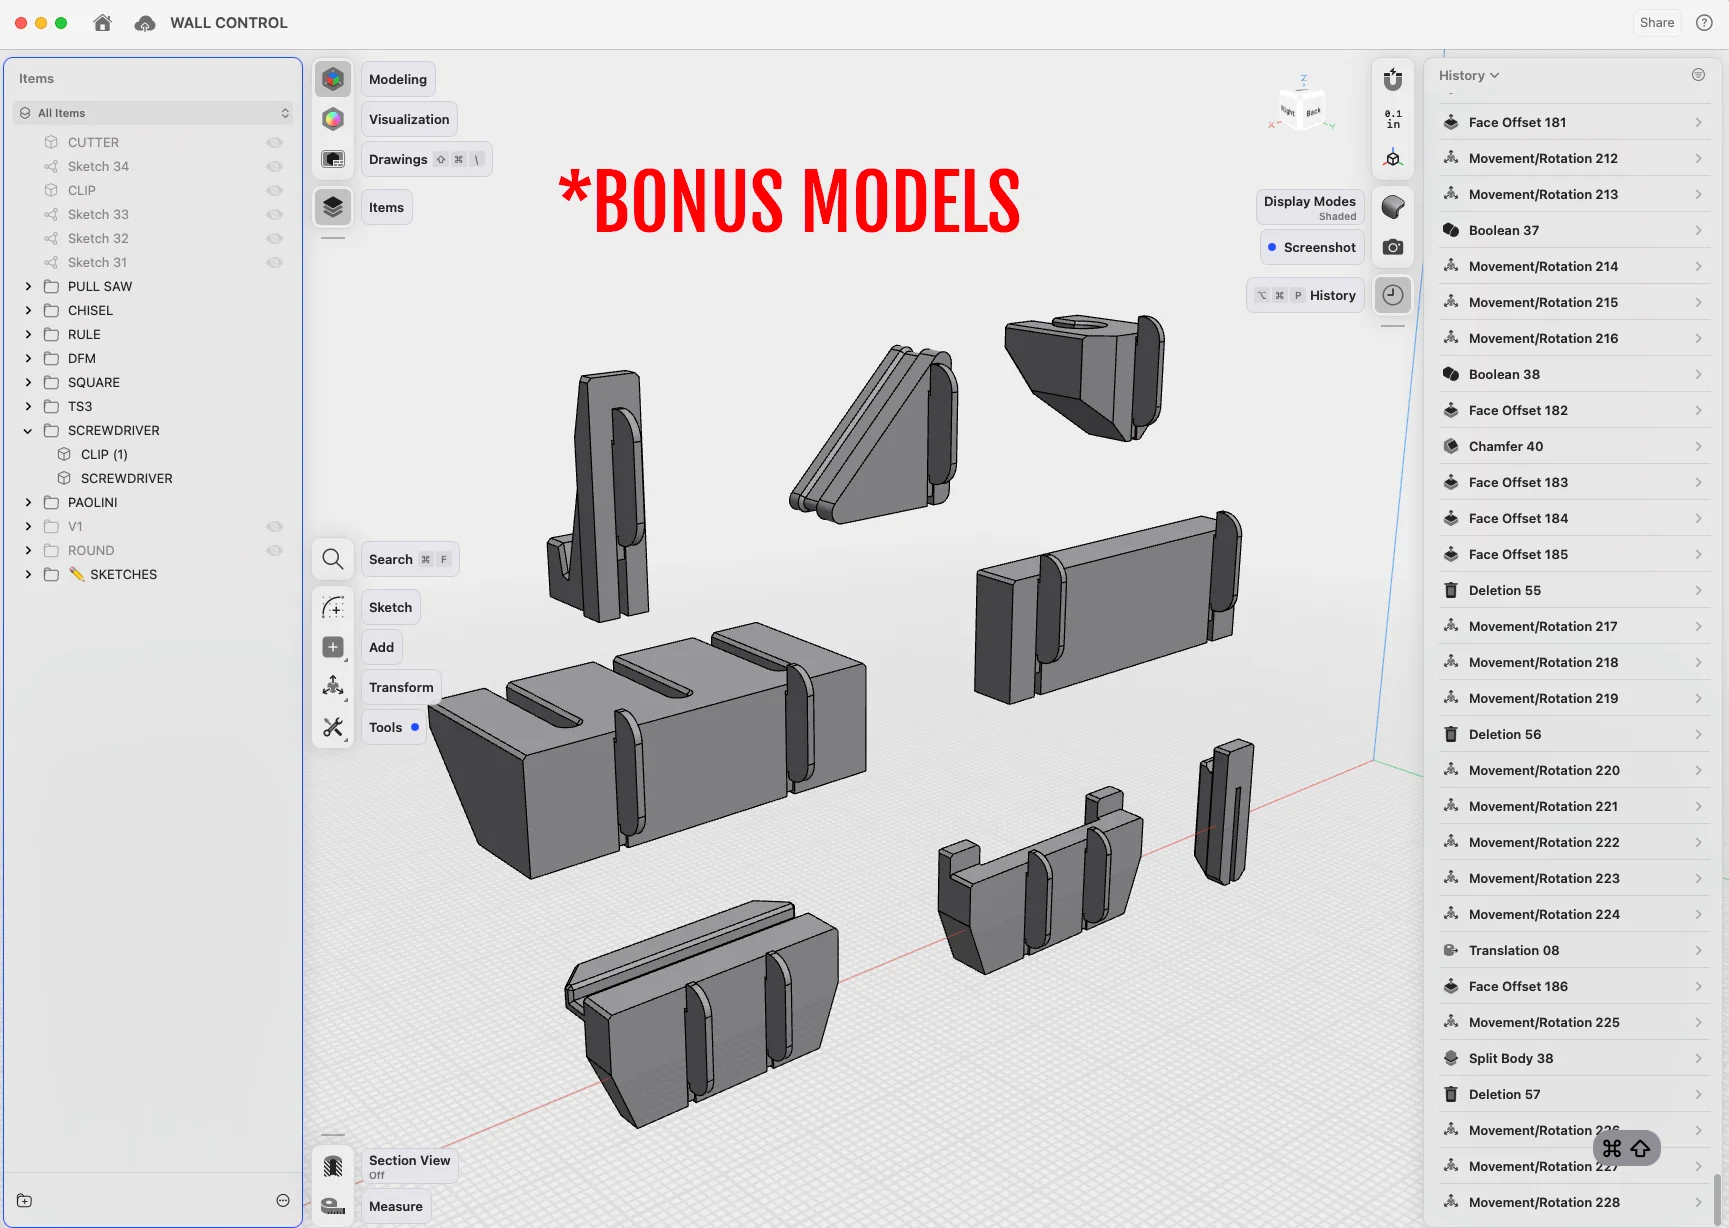Open the Tools icon
This screenshot has width=1729, height=1228.
tap(333, 727)
